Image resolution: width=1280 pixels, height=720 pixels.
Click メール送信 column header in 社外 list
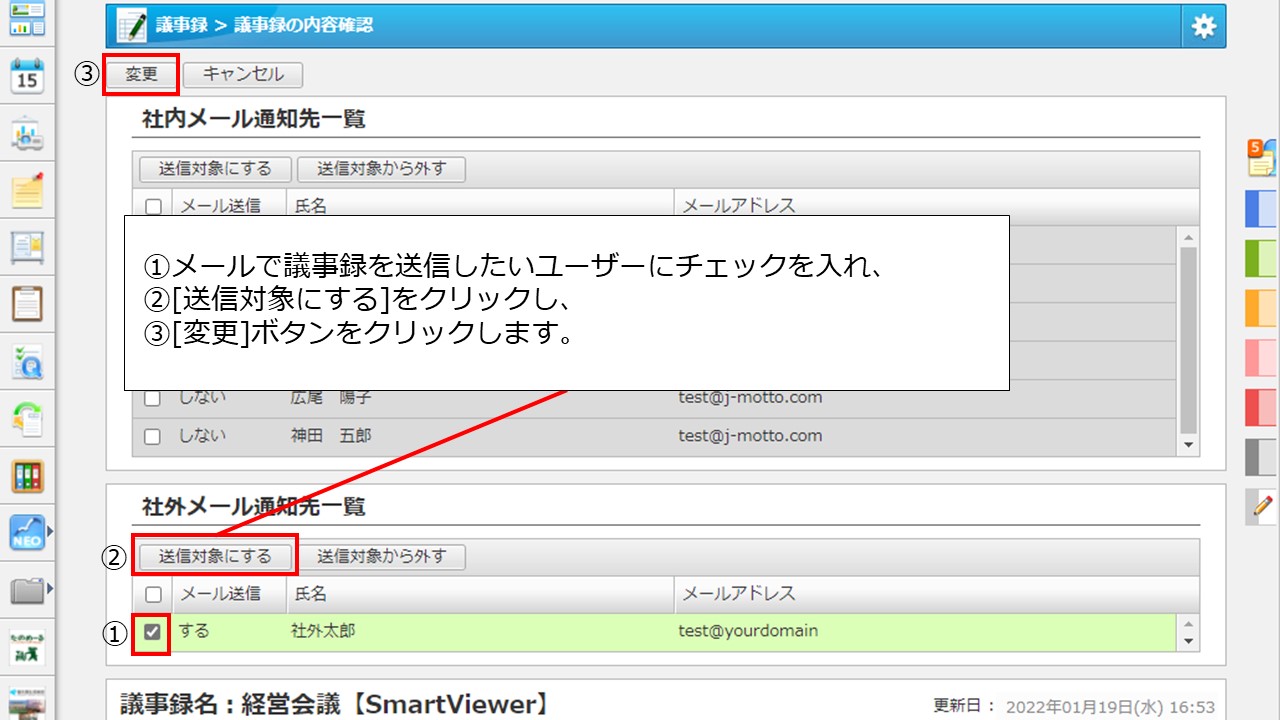point(220,594)
